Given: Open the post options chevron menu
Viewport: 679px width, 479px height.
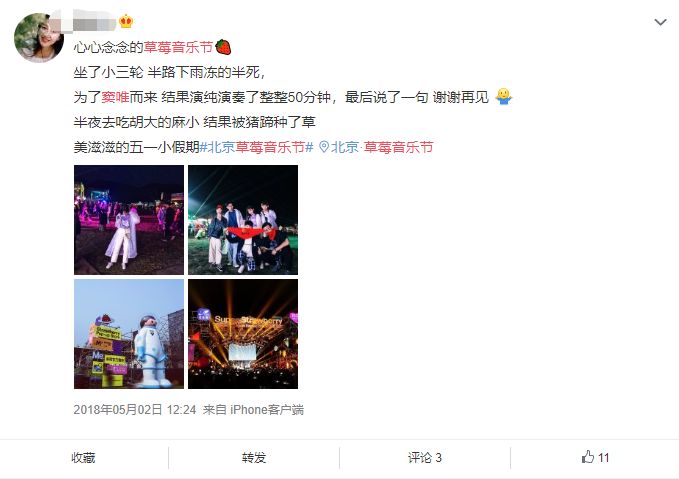Looking at the screenshot, I should [660, 22].
